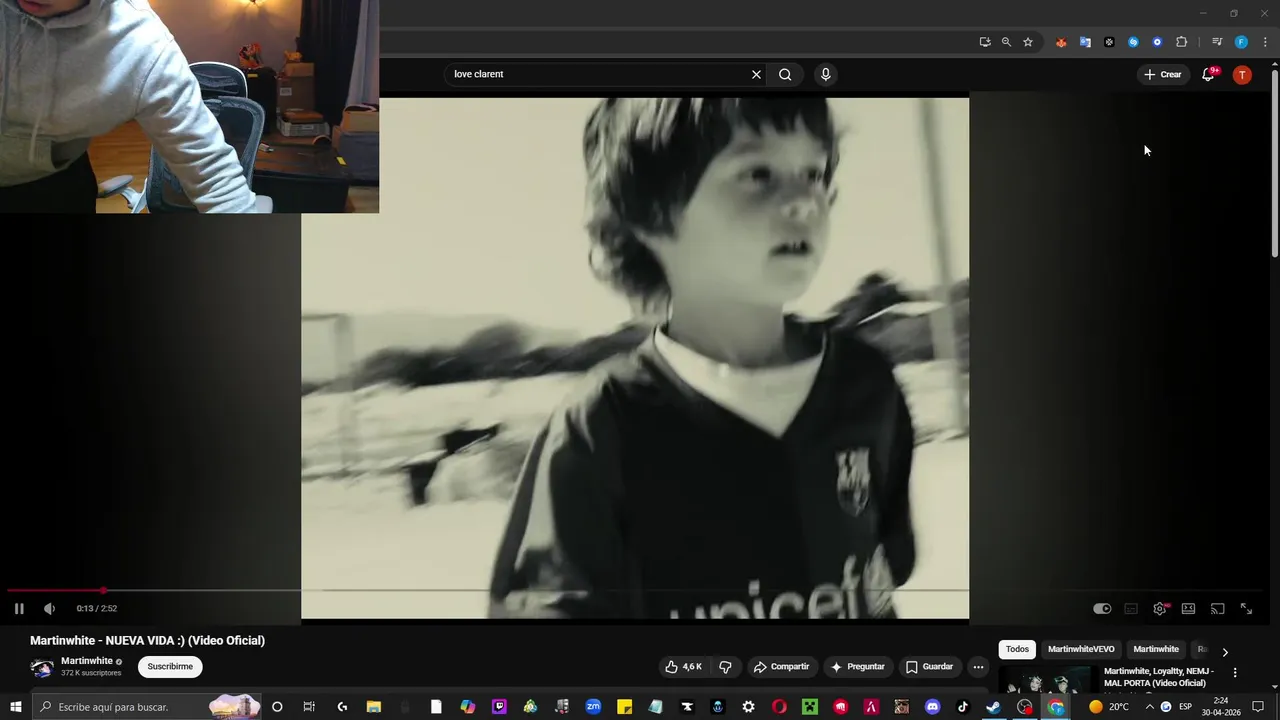The height and width of the screenshot is (720, 1280).
Task: Open Zoom from the taskbar
Action: (593, 707)
